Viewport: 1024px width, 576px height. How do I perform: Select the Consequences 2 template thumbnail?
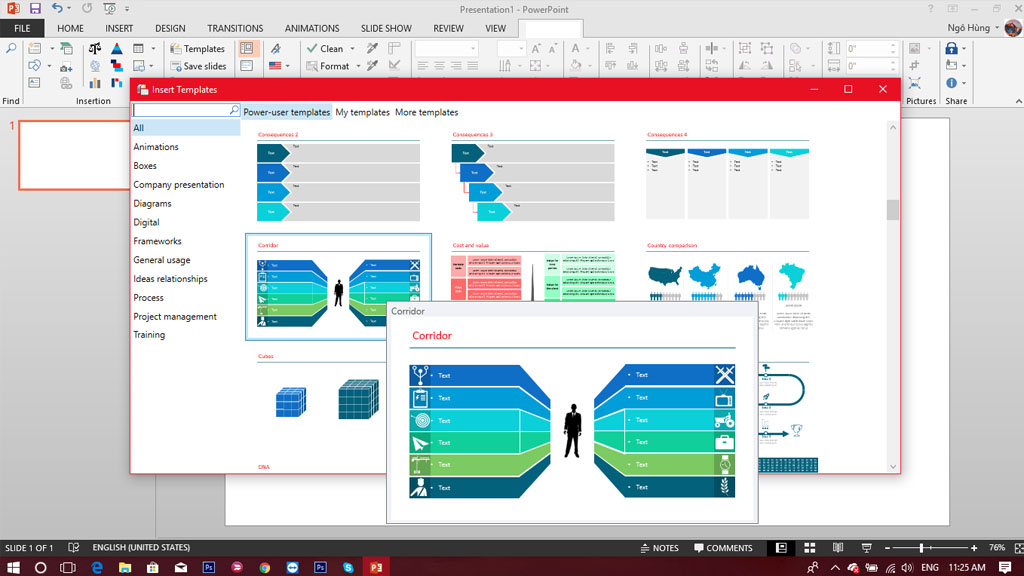tap(338, 177)
